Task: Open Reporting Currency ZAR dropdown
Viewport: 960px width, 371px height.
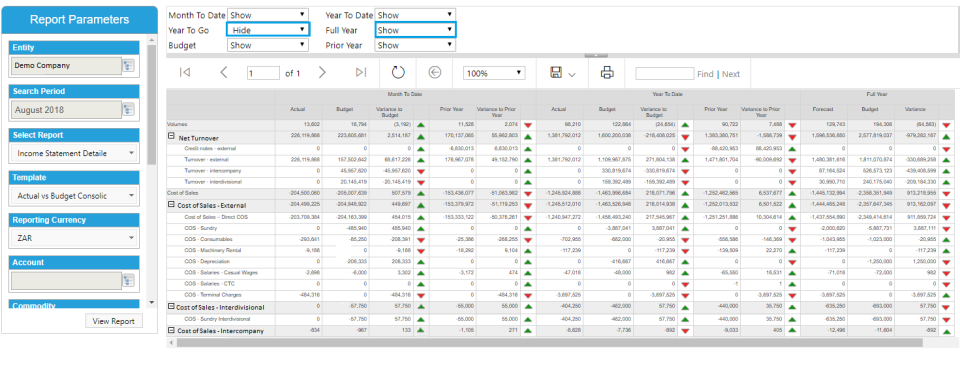Action: click(75, 238)
